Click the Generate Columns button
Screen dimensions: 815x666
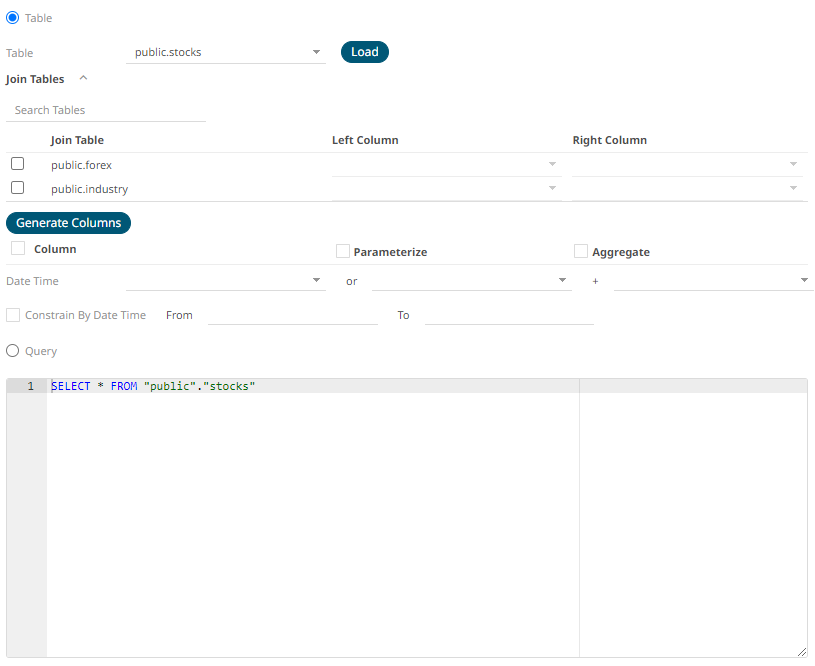point(68,223)
